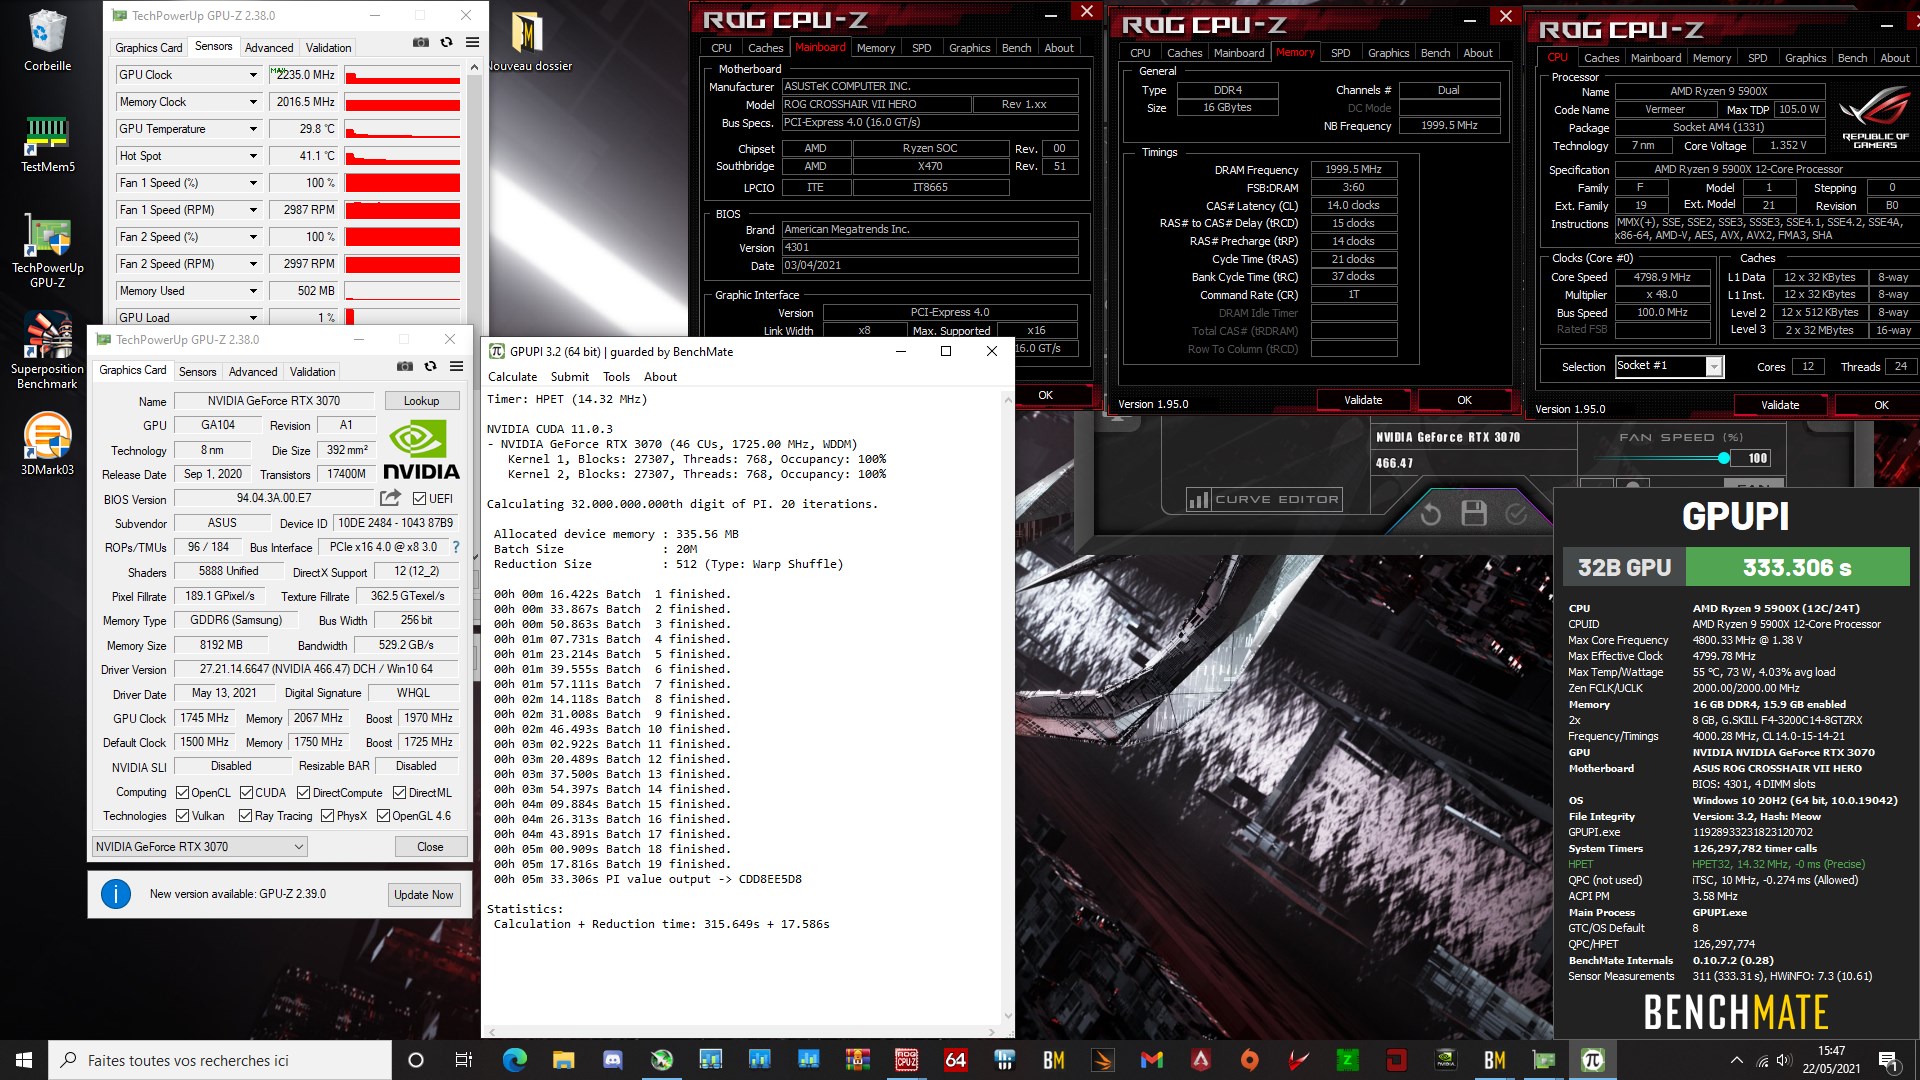Click the Windows taskbar search box

click(x=221, y=1060)
